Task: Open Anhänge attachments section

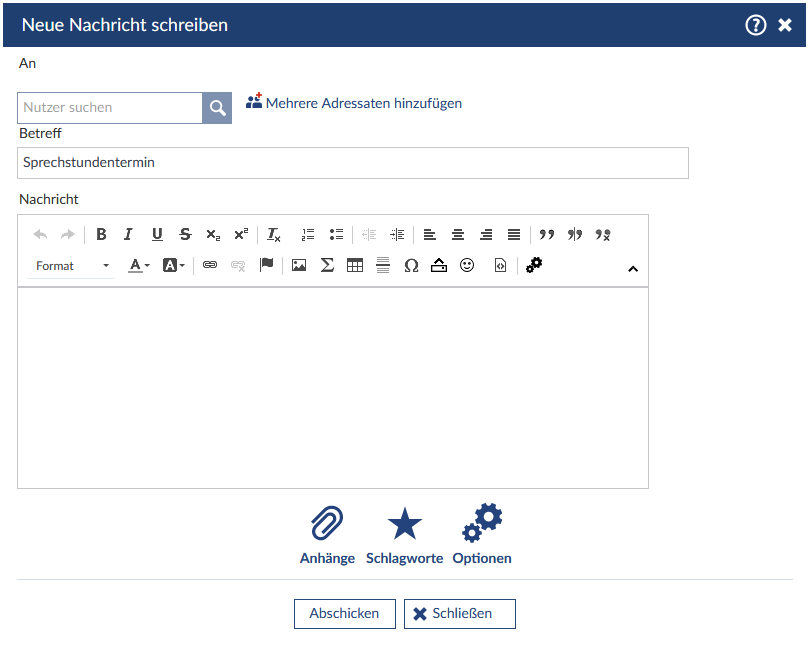Action: 327,535
